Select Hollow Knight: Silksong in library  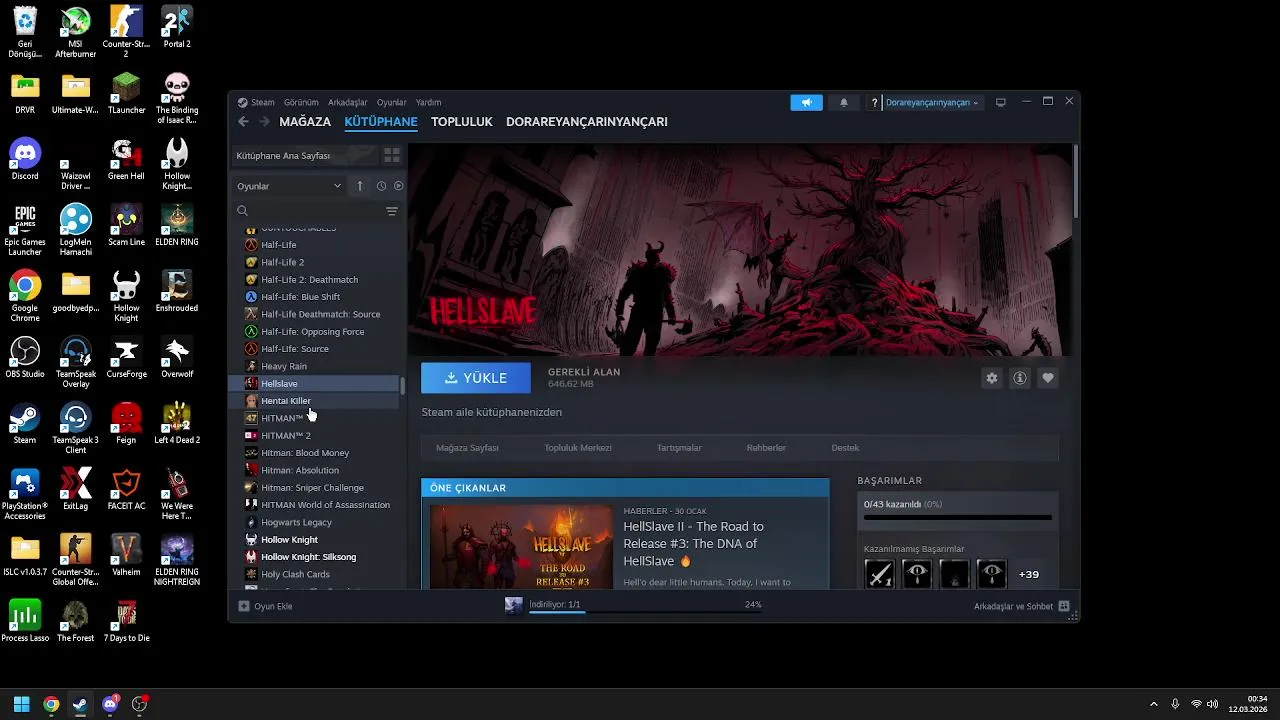click(x=308, y=557)
